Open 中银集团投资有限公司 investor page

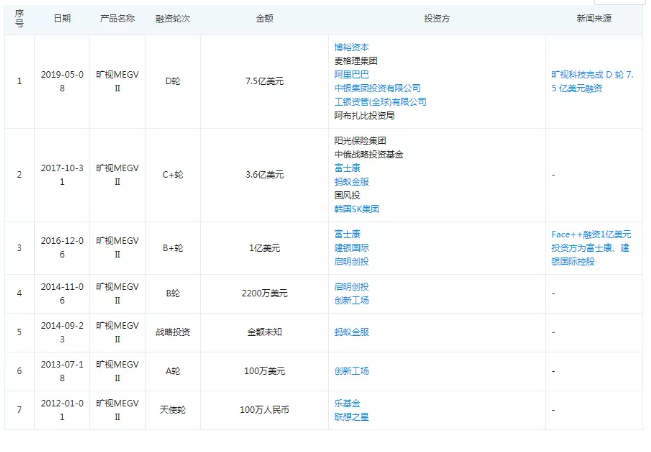377,88
